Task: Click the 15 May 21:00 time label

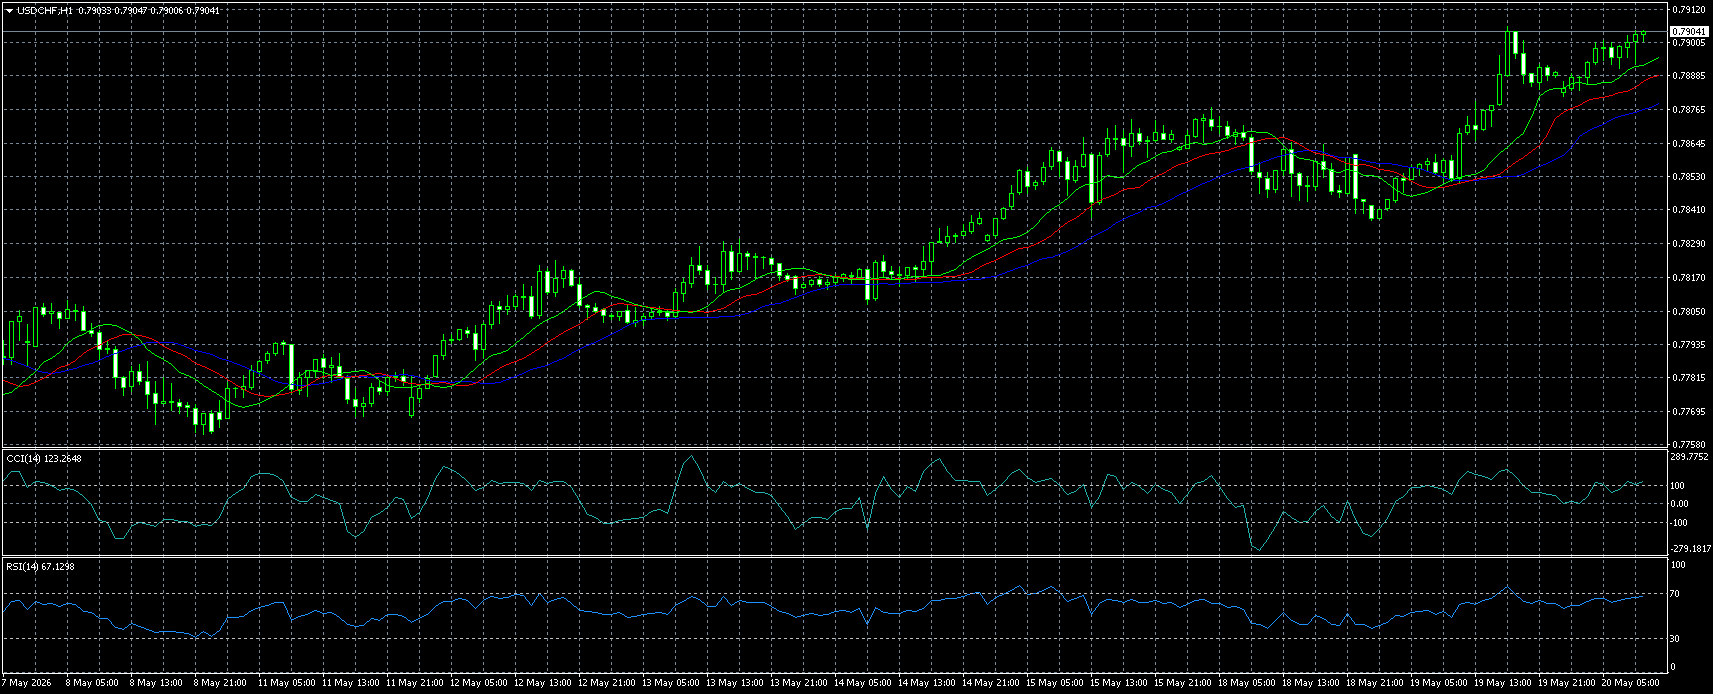Action: (1183, 683)
